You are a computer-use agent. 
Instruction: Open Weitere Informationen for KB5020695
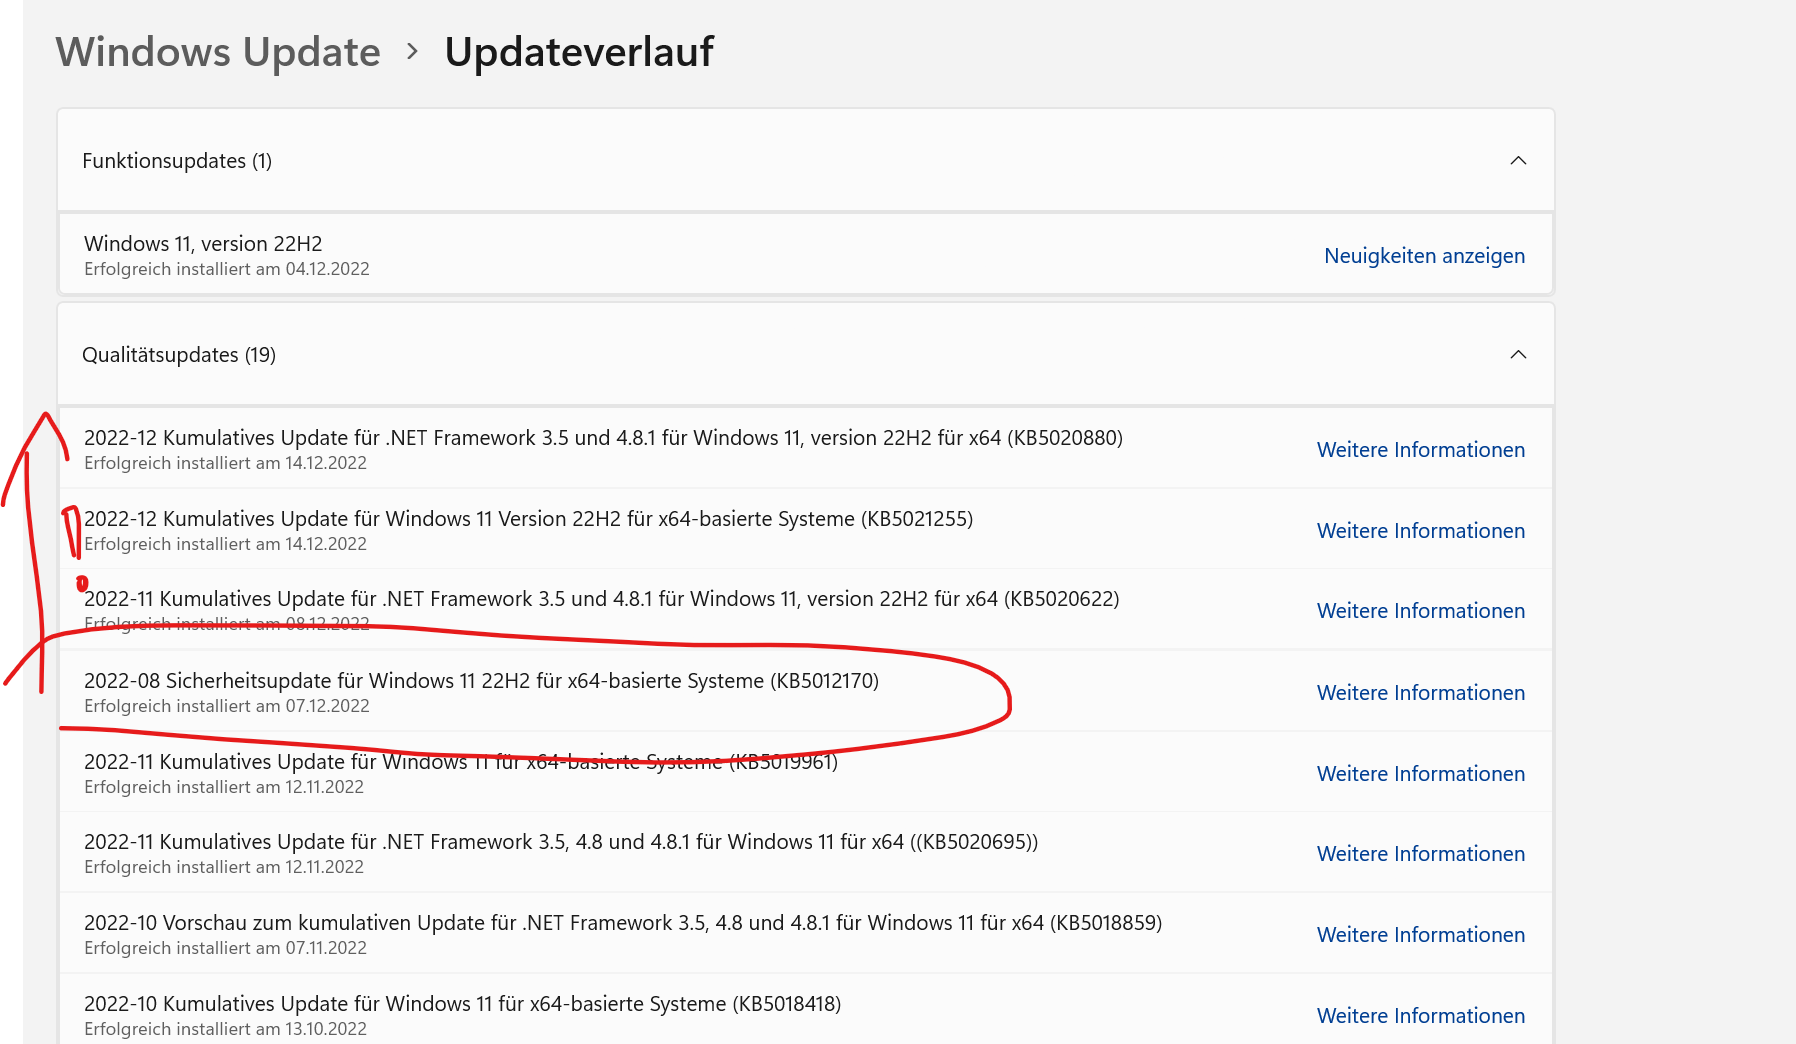(x=1420, y=854)
